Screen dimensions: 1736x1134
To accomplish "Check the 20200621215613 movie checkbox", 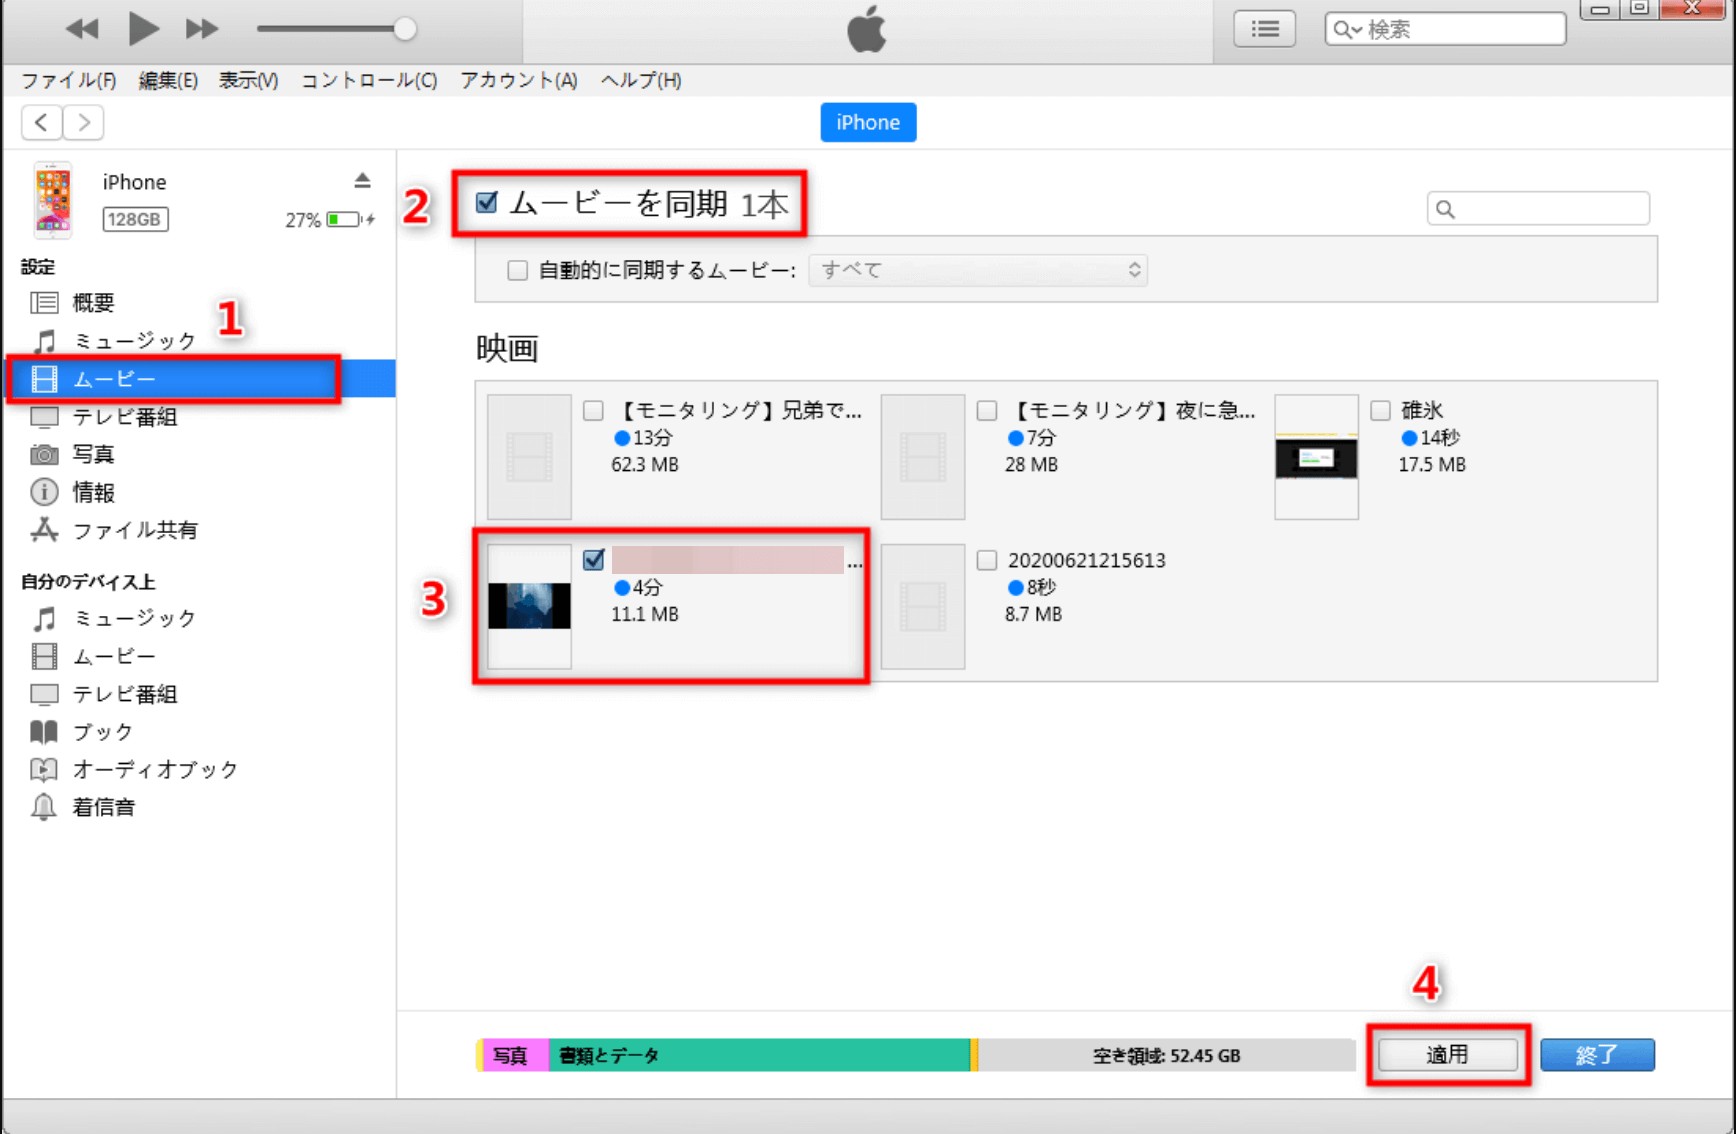I will point(987,560).
